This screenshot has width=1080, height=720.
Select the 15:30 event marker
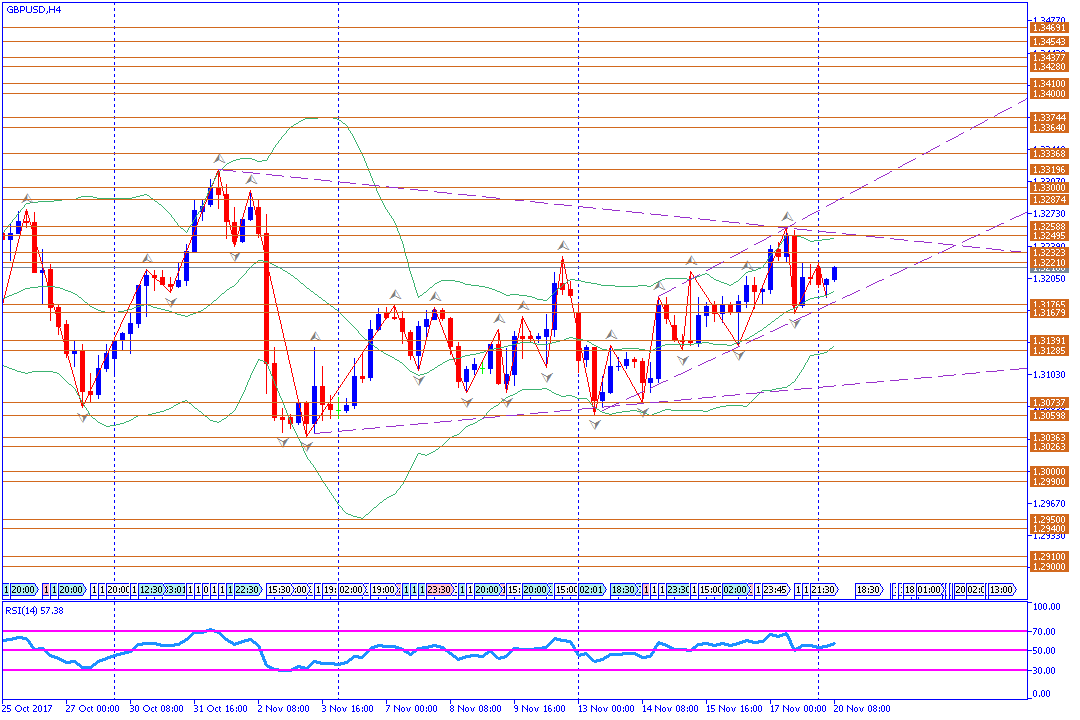[279, 590]
